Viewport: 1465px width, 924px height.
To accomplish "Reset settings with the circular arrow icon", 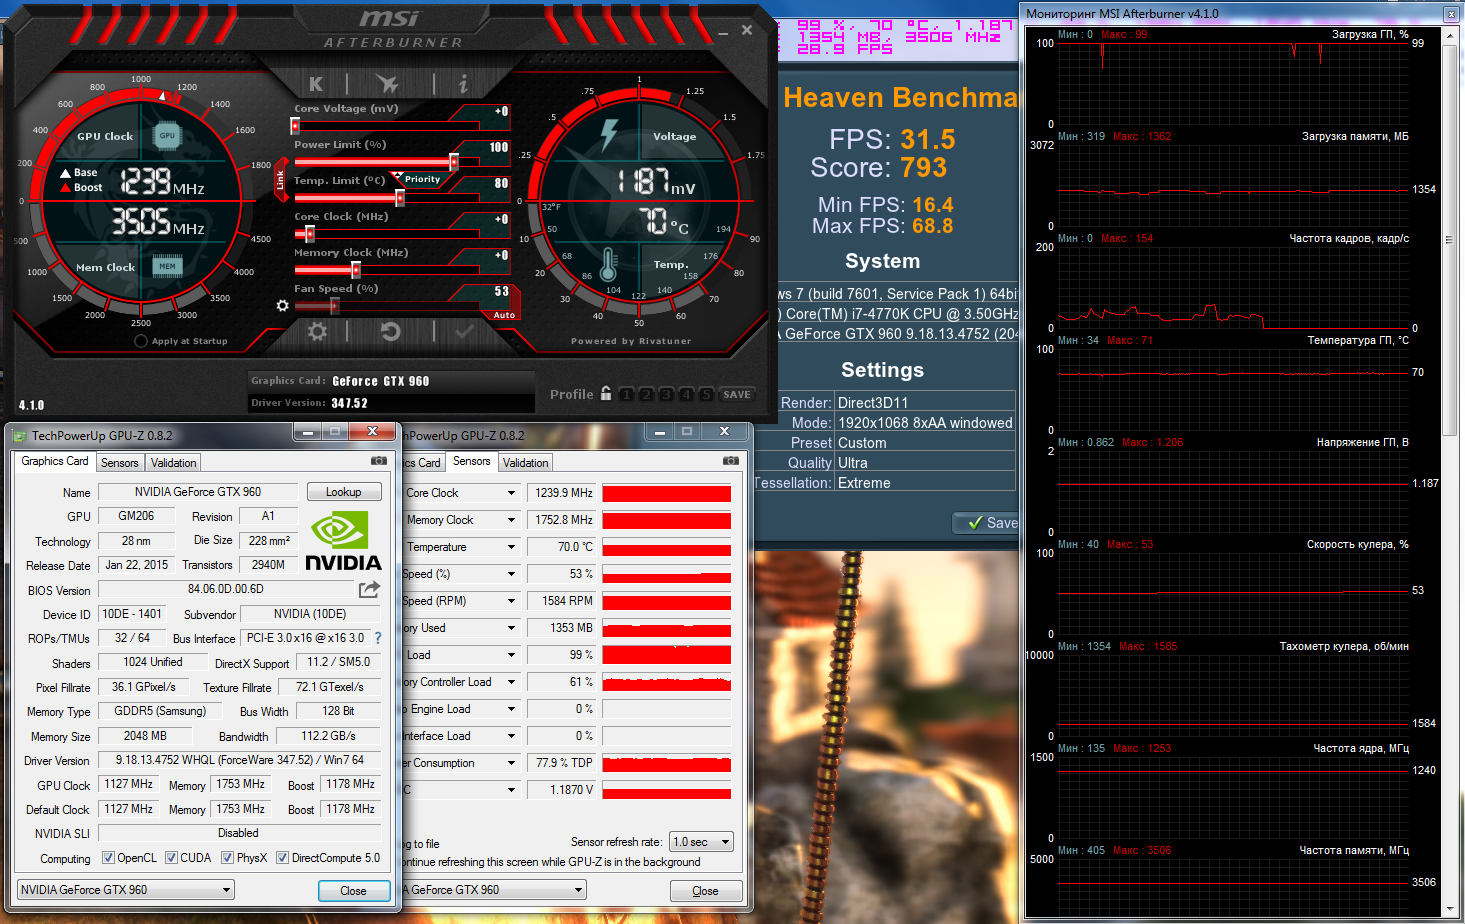I will point(391,331).
